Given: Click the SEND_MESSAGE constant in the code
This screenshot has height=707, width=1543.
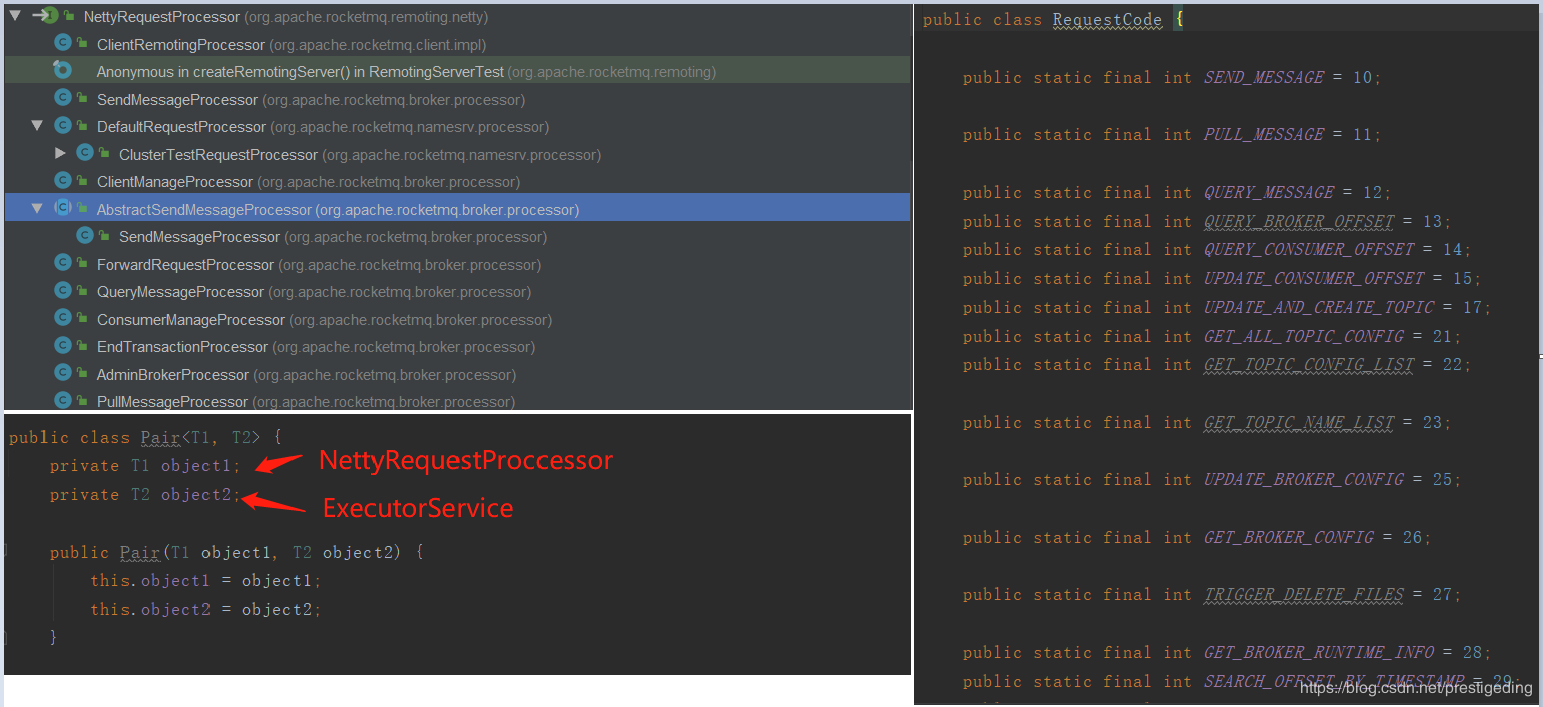Looking at the screenshot, I should [1263, 77].
